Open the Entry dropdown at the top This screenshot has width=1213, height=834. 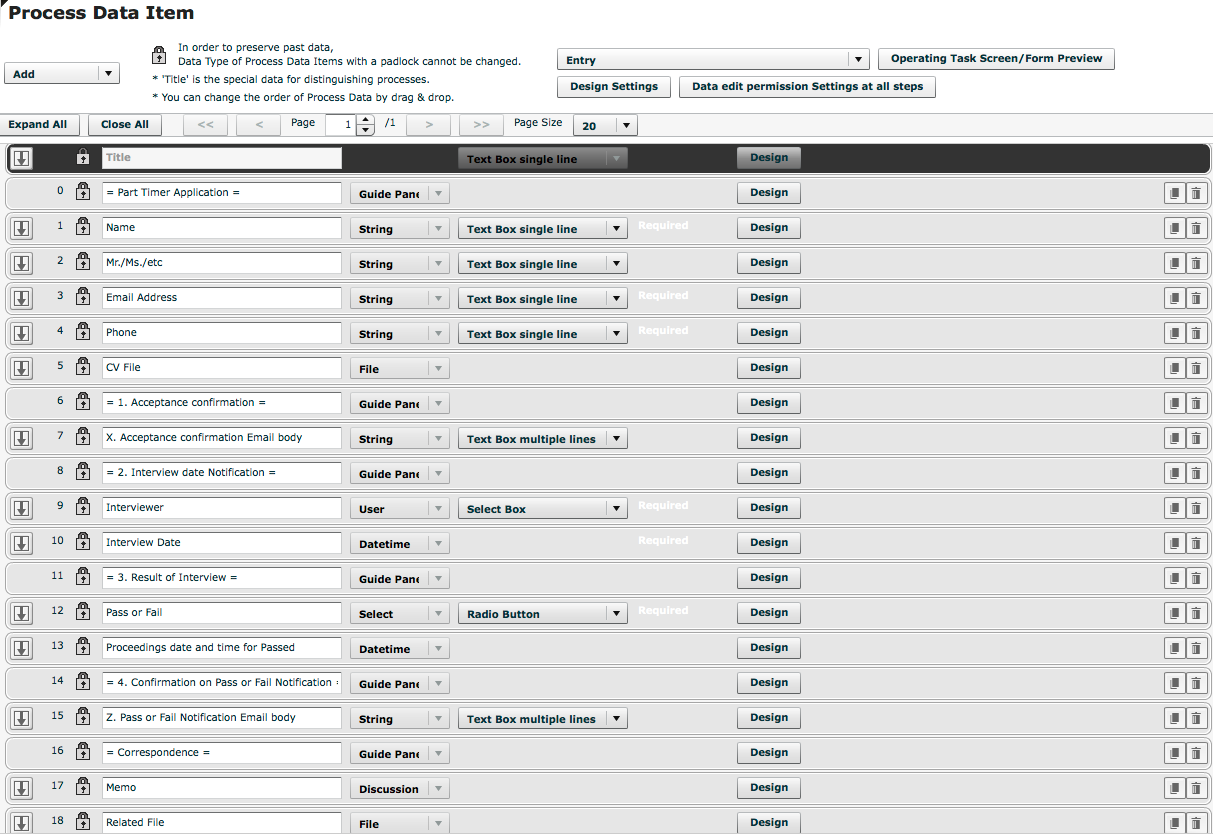click(x=858, y=60)
